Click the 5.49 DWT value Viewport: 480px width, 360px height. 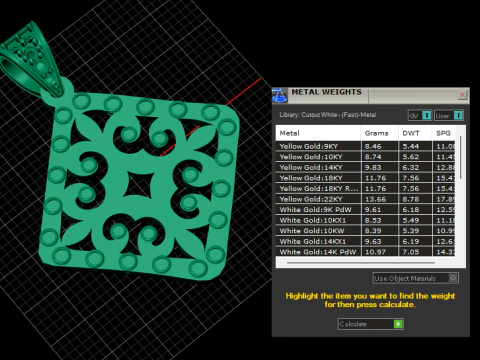pyautogui.click(x=411, y=220)
